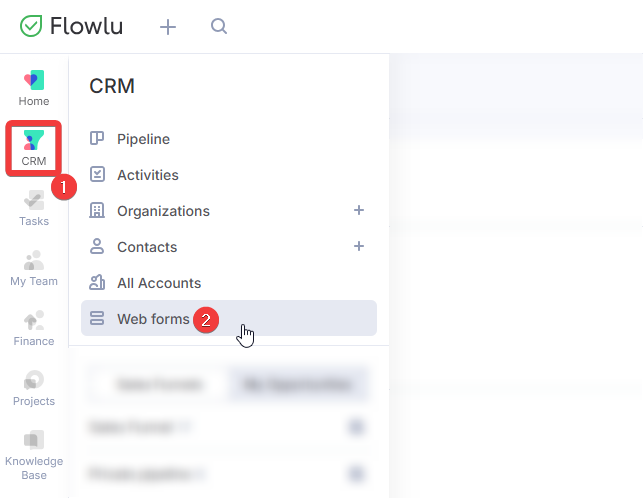This screenshot has height=498, width=643.
Task: Open All Accounts menu item
Action: coord(229,283)
